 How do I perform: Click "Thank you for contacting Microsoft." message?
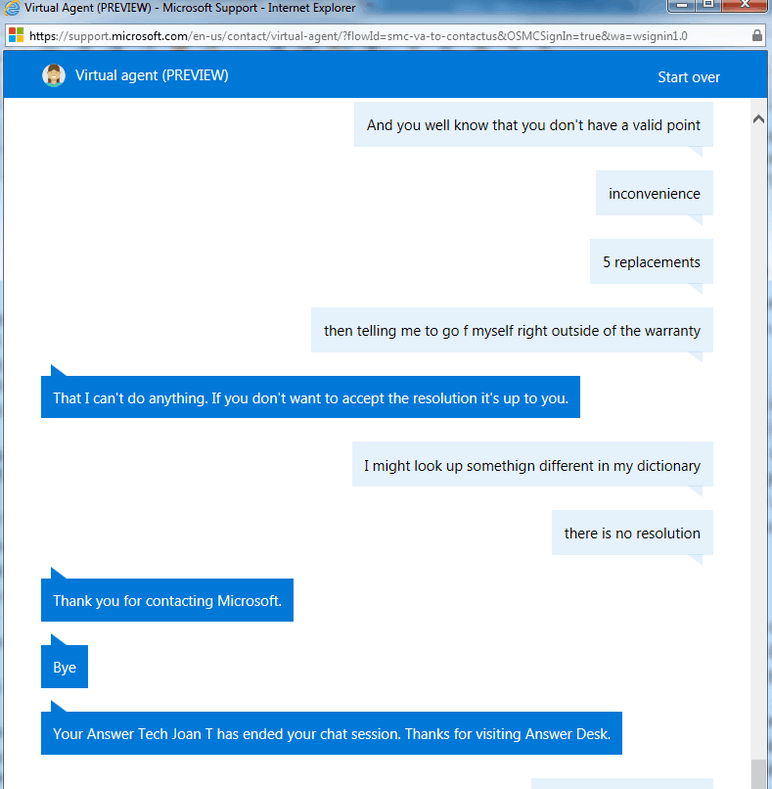click(x=167, y=601)
